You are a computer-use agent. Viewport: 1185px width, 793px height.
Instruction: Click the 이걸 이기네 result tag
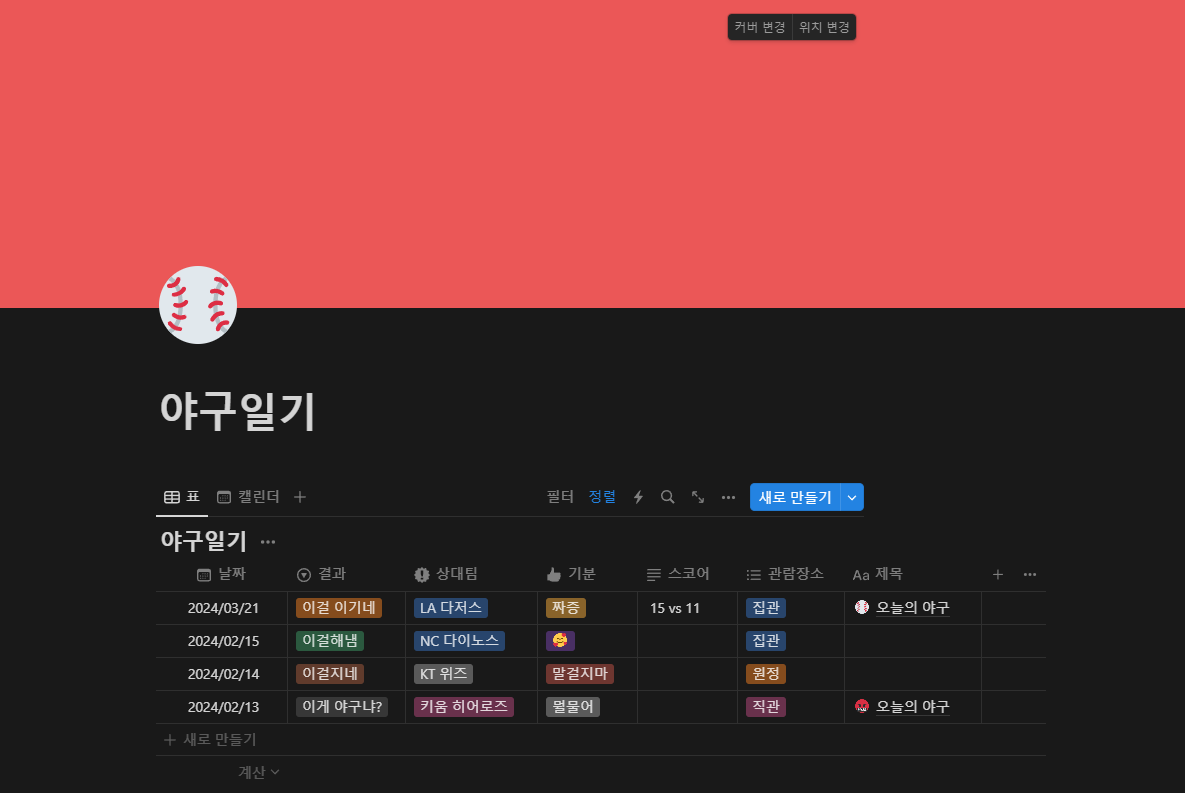coord(339,608)
